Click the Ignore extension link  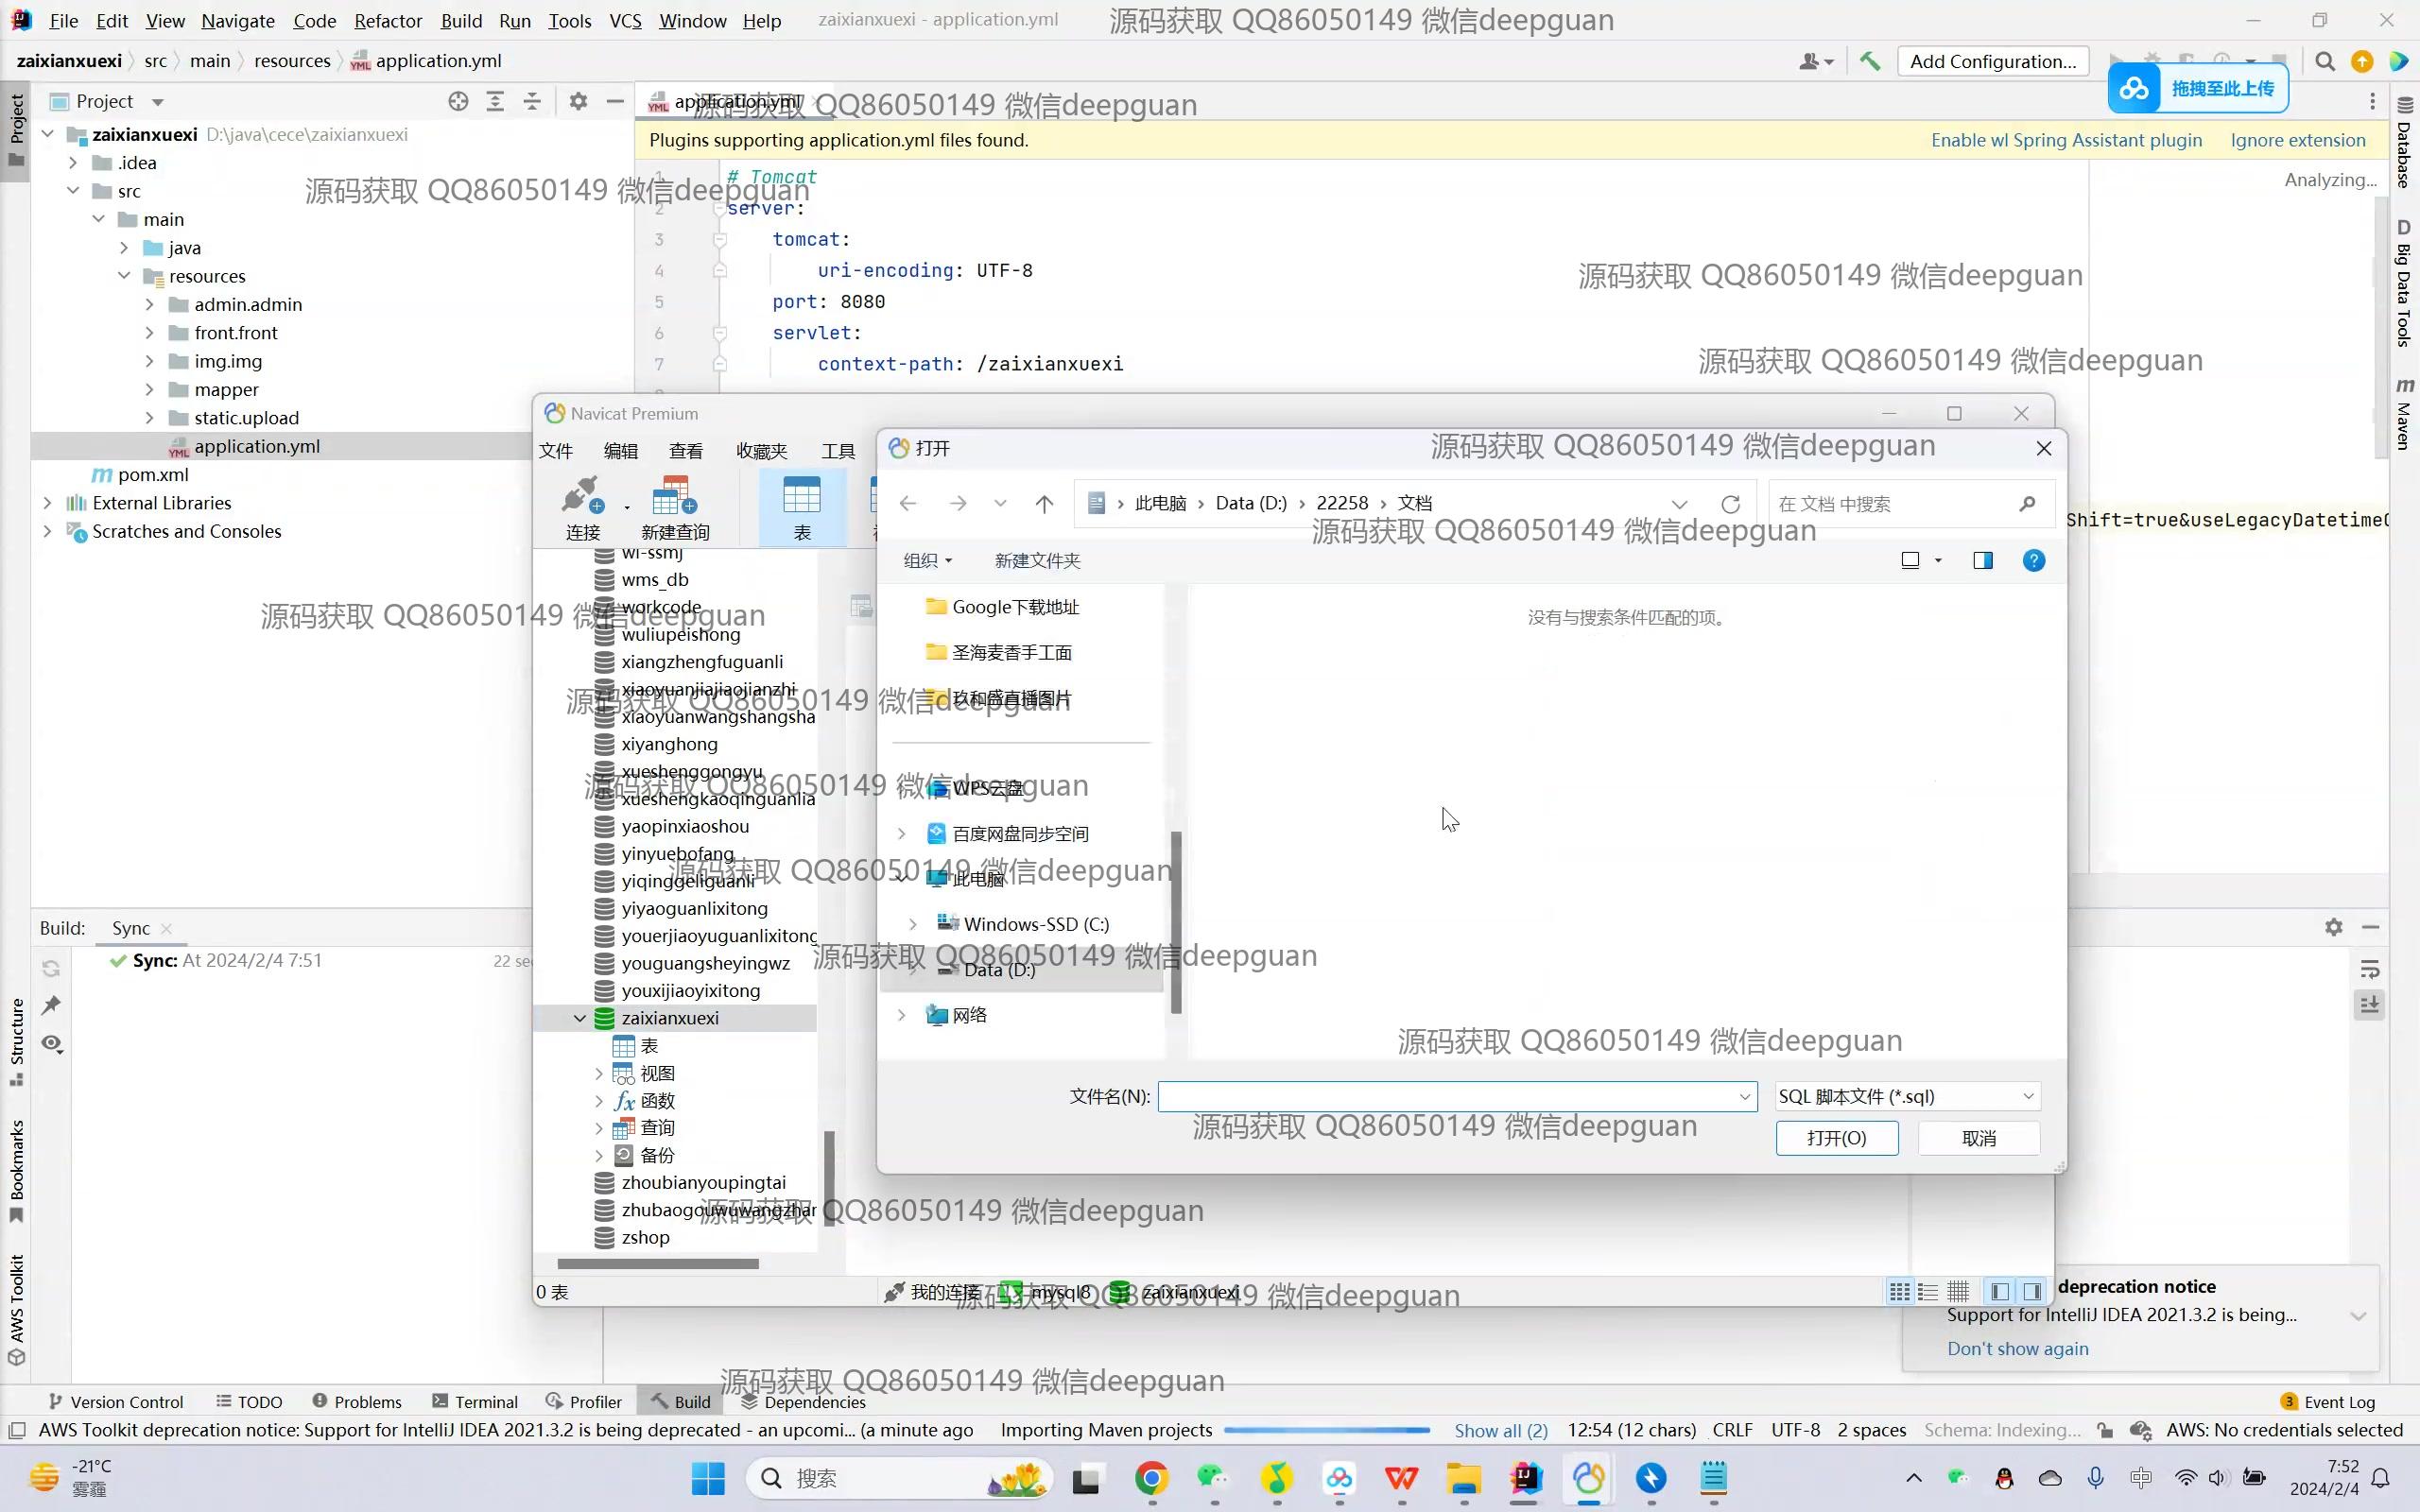pyautogui.click(x=2298, y=140)
